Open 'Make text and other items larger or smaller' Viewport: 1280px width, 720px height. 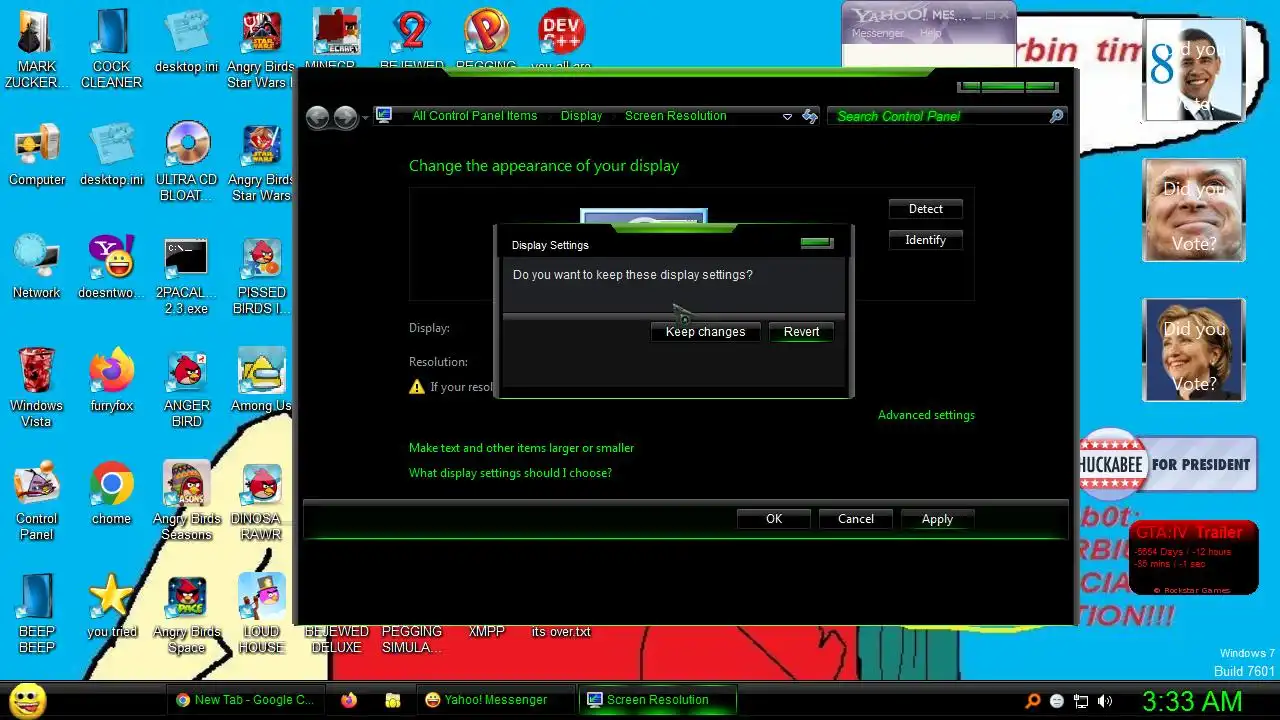coord(521,448)
